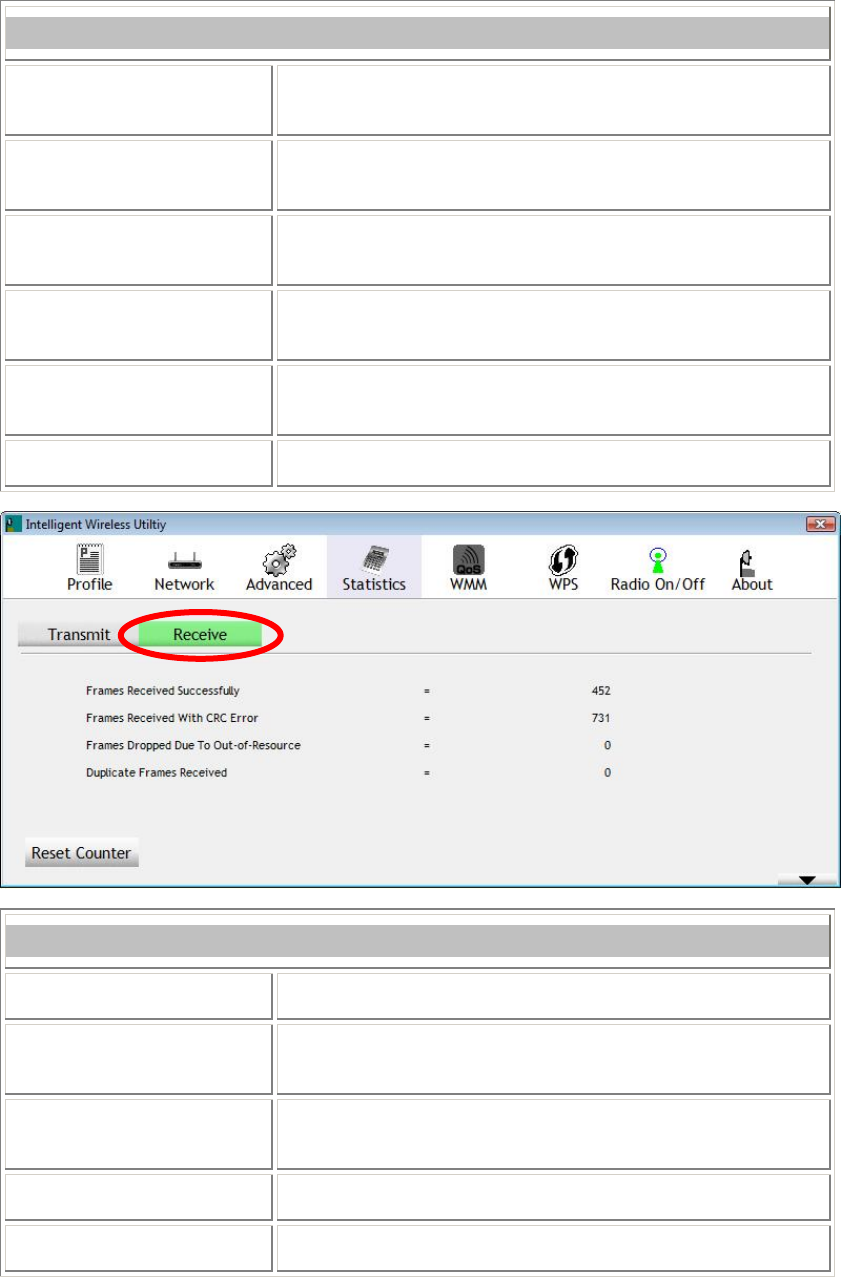The image size is (841, 1277).
Task: Close the Intelligent Wireless Utility window
Action: (820, 524)
